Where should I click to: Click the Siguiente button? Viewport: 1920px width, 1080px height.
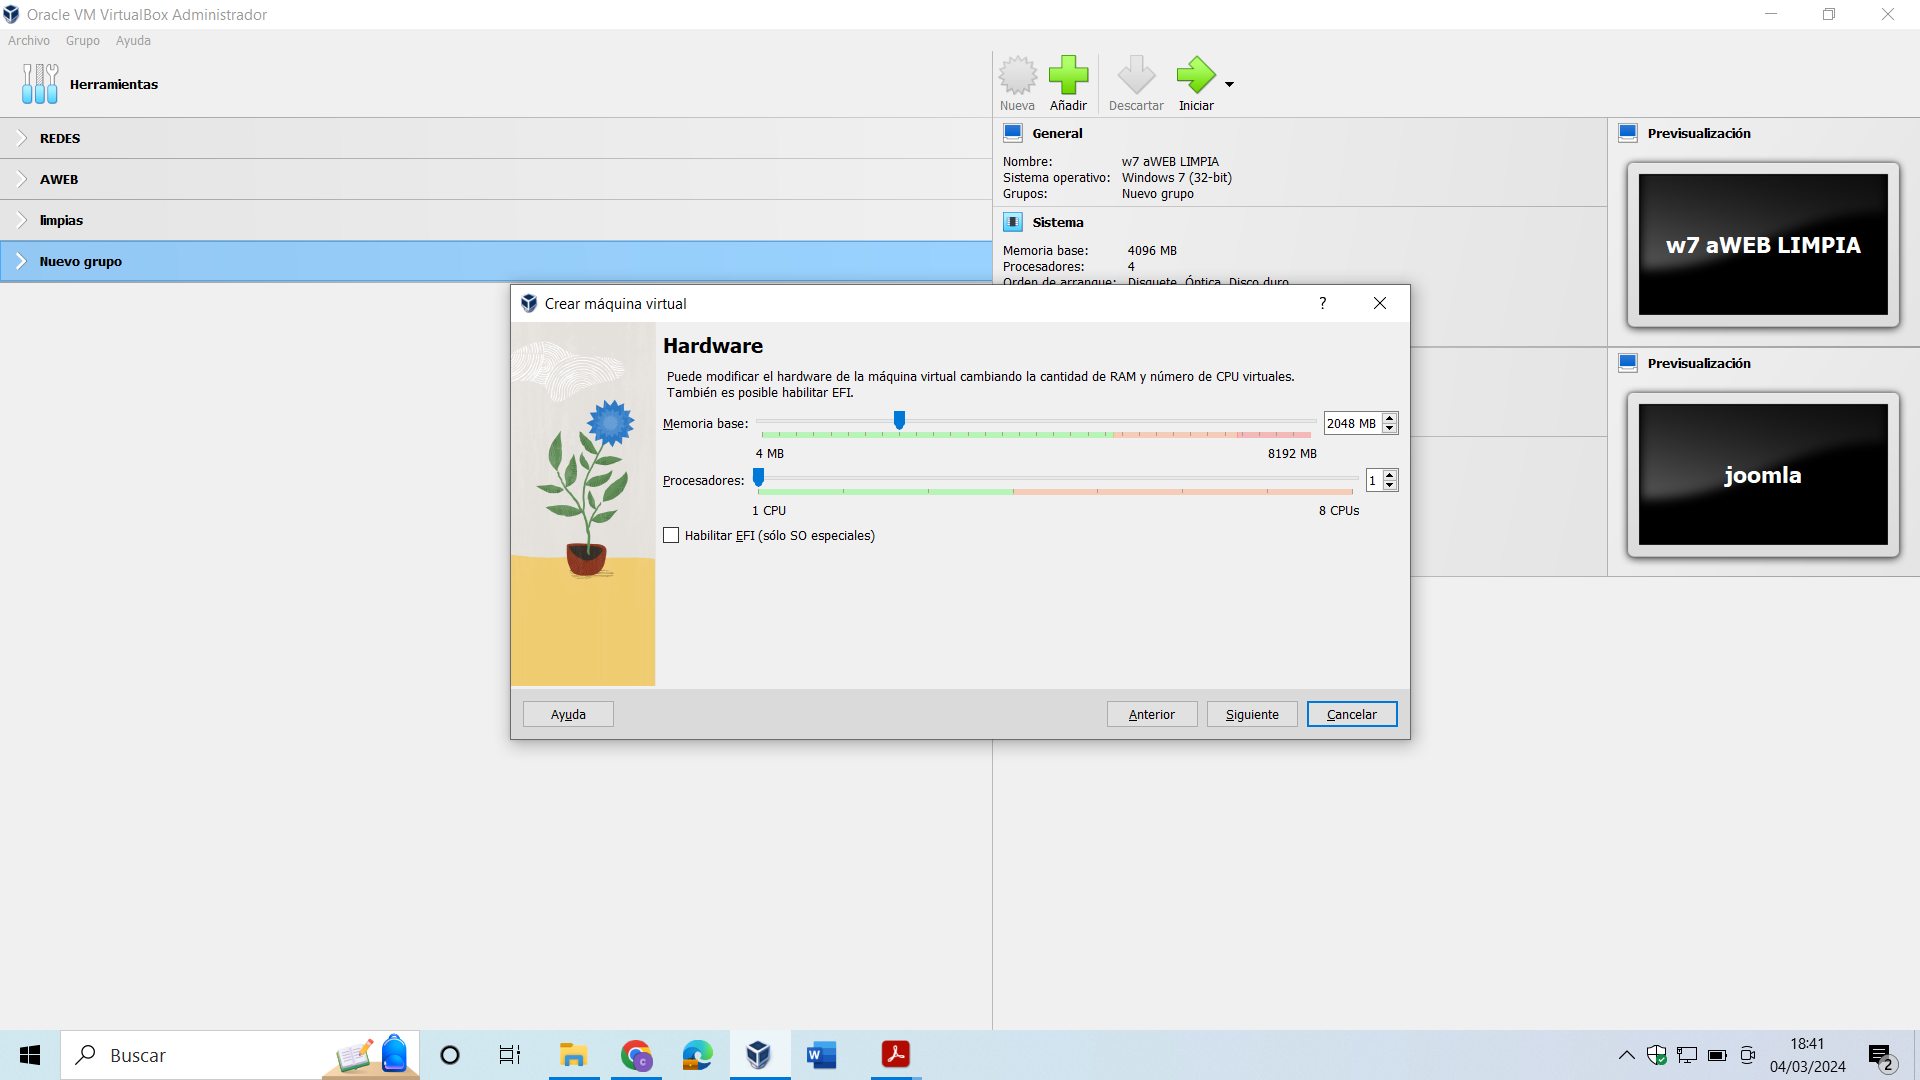click(x=1251, y=714)
